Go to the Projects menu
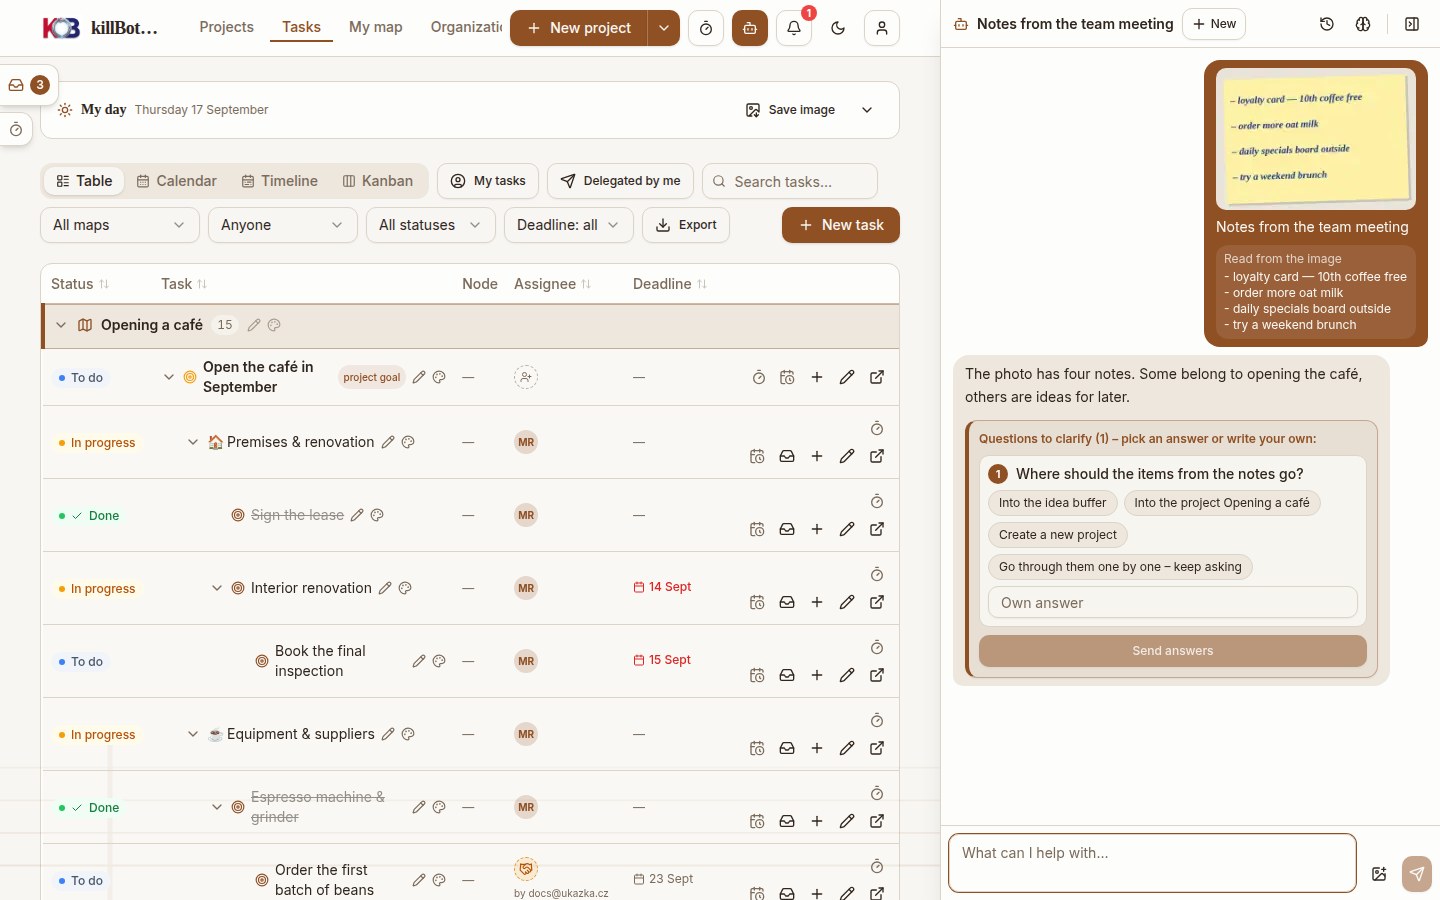The height and width of the screenshot is (900, 1440). click(227, 27)
